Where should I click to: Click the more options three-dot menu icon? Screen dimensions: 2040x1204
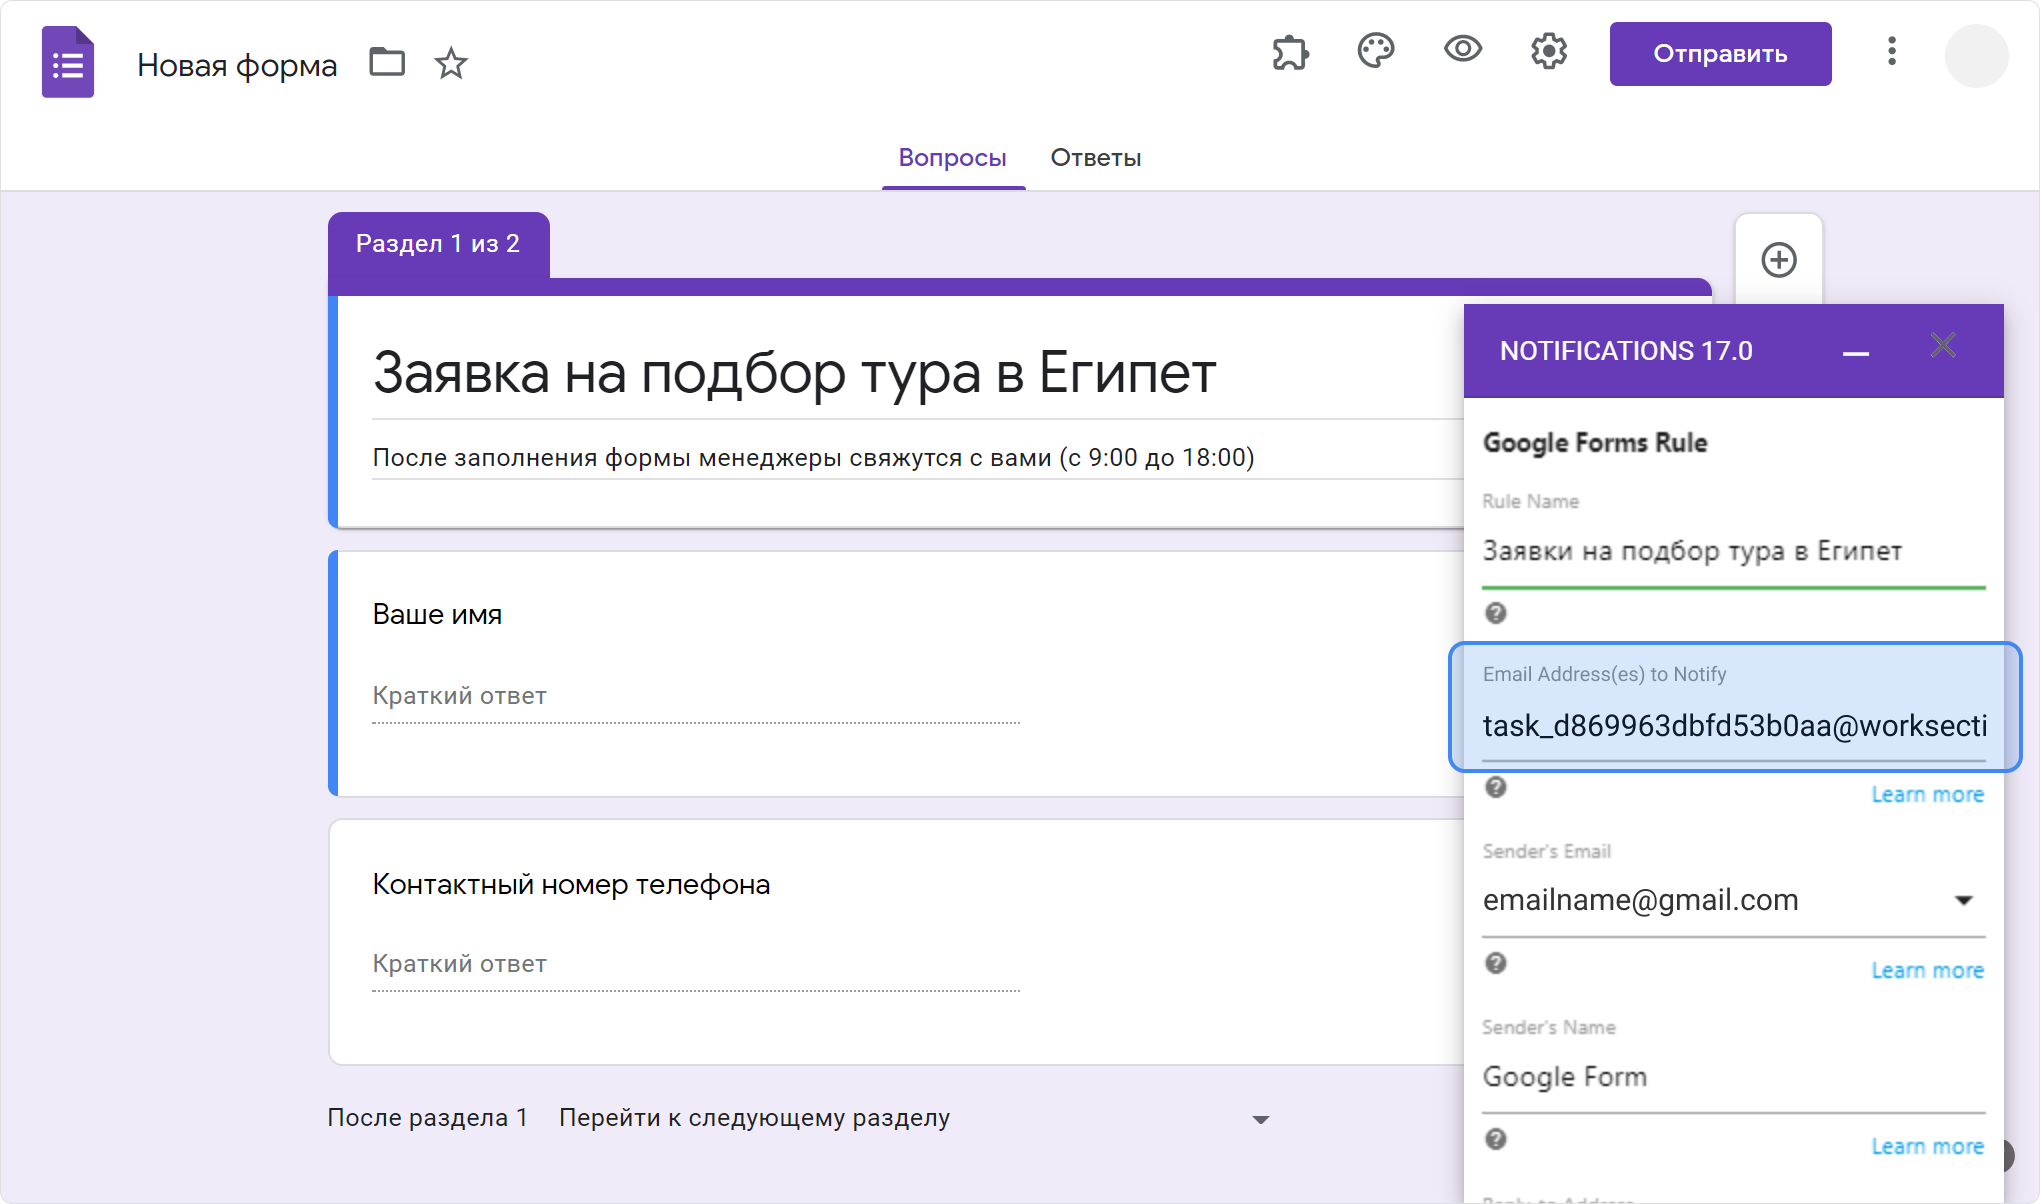[1891, 53]
